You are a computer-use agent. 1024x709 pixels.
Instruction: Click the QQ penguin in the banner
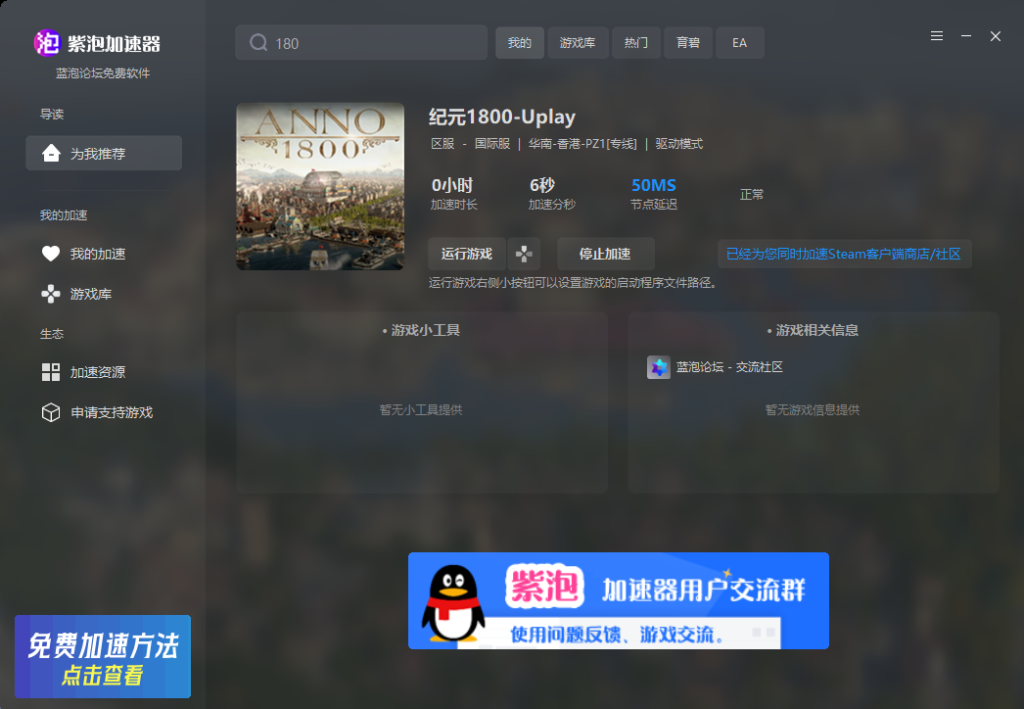pos(453,603)
